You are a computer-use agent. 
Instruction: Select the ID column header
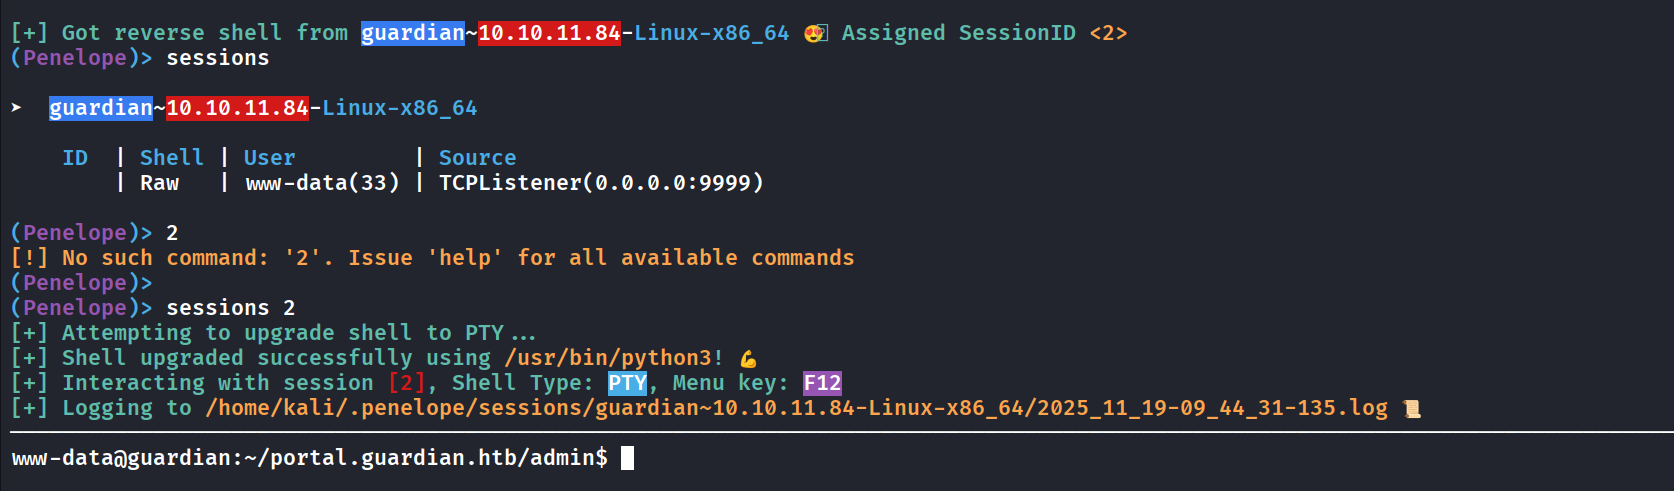[x=75, y=158]
